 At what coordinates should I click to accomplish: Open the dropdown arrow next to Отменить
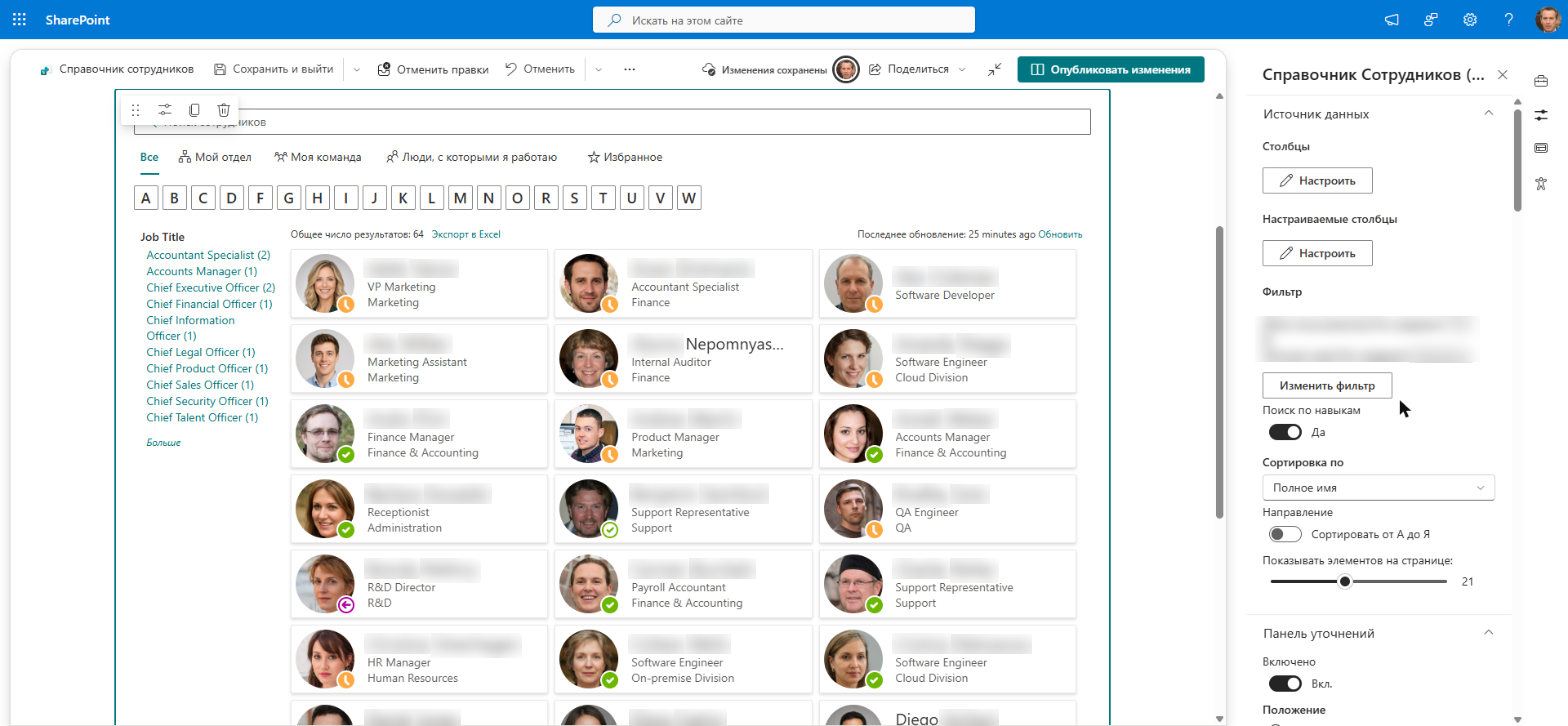[598, 69]
